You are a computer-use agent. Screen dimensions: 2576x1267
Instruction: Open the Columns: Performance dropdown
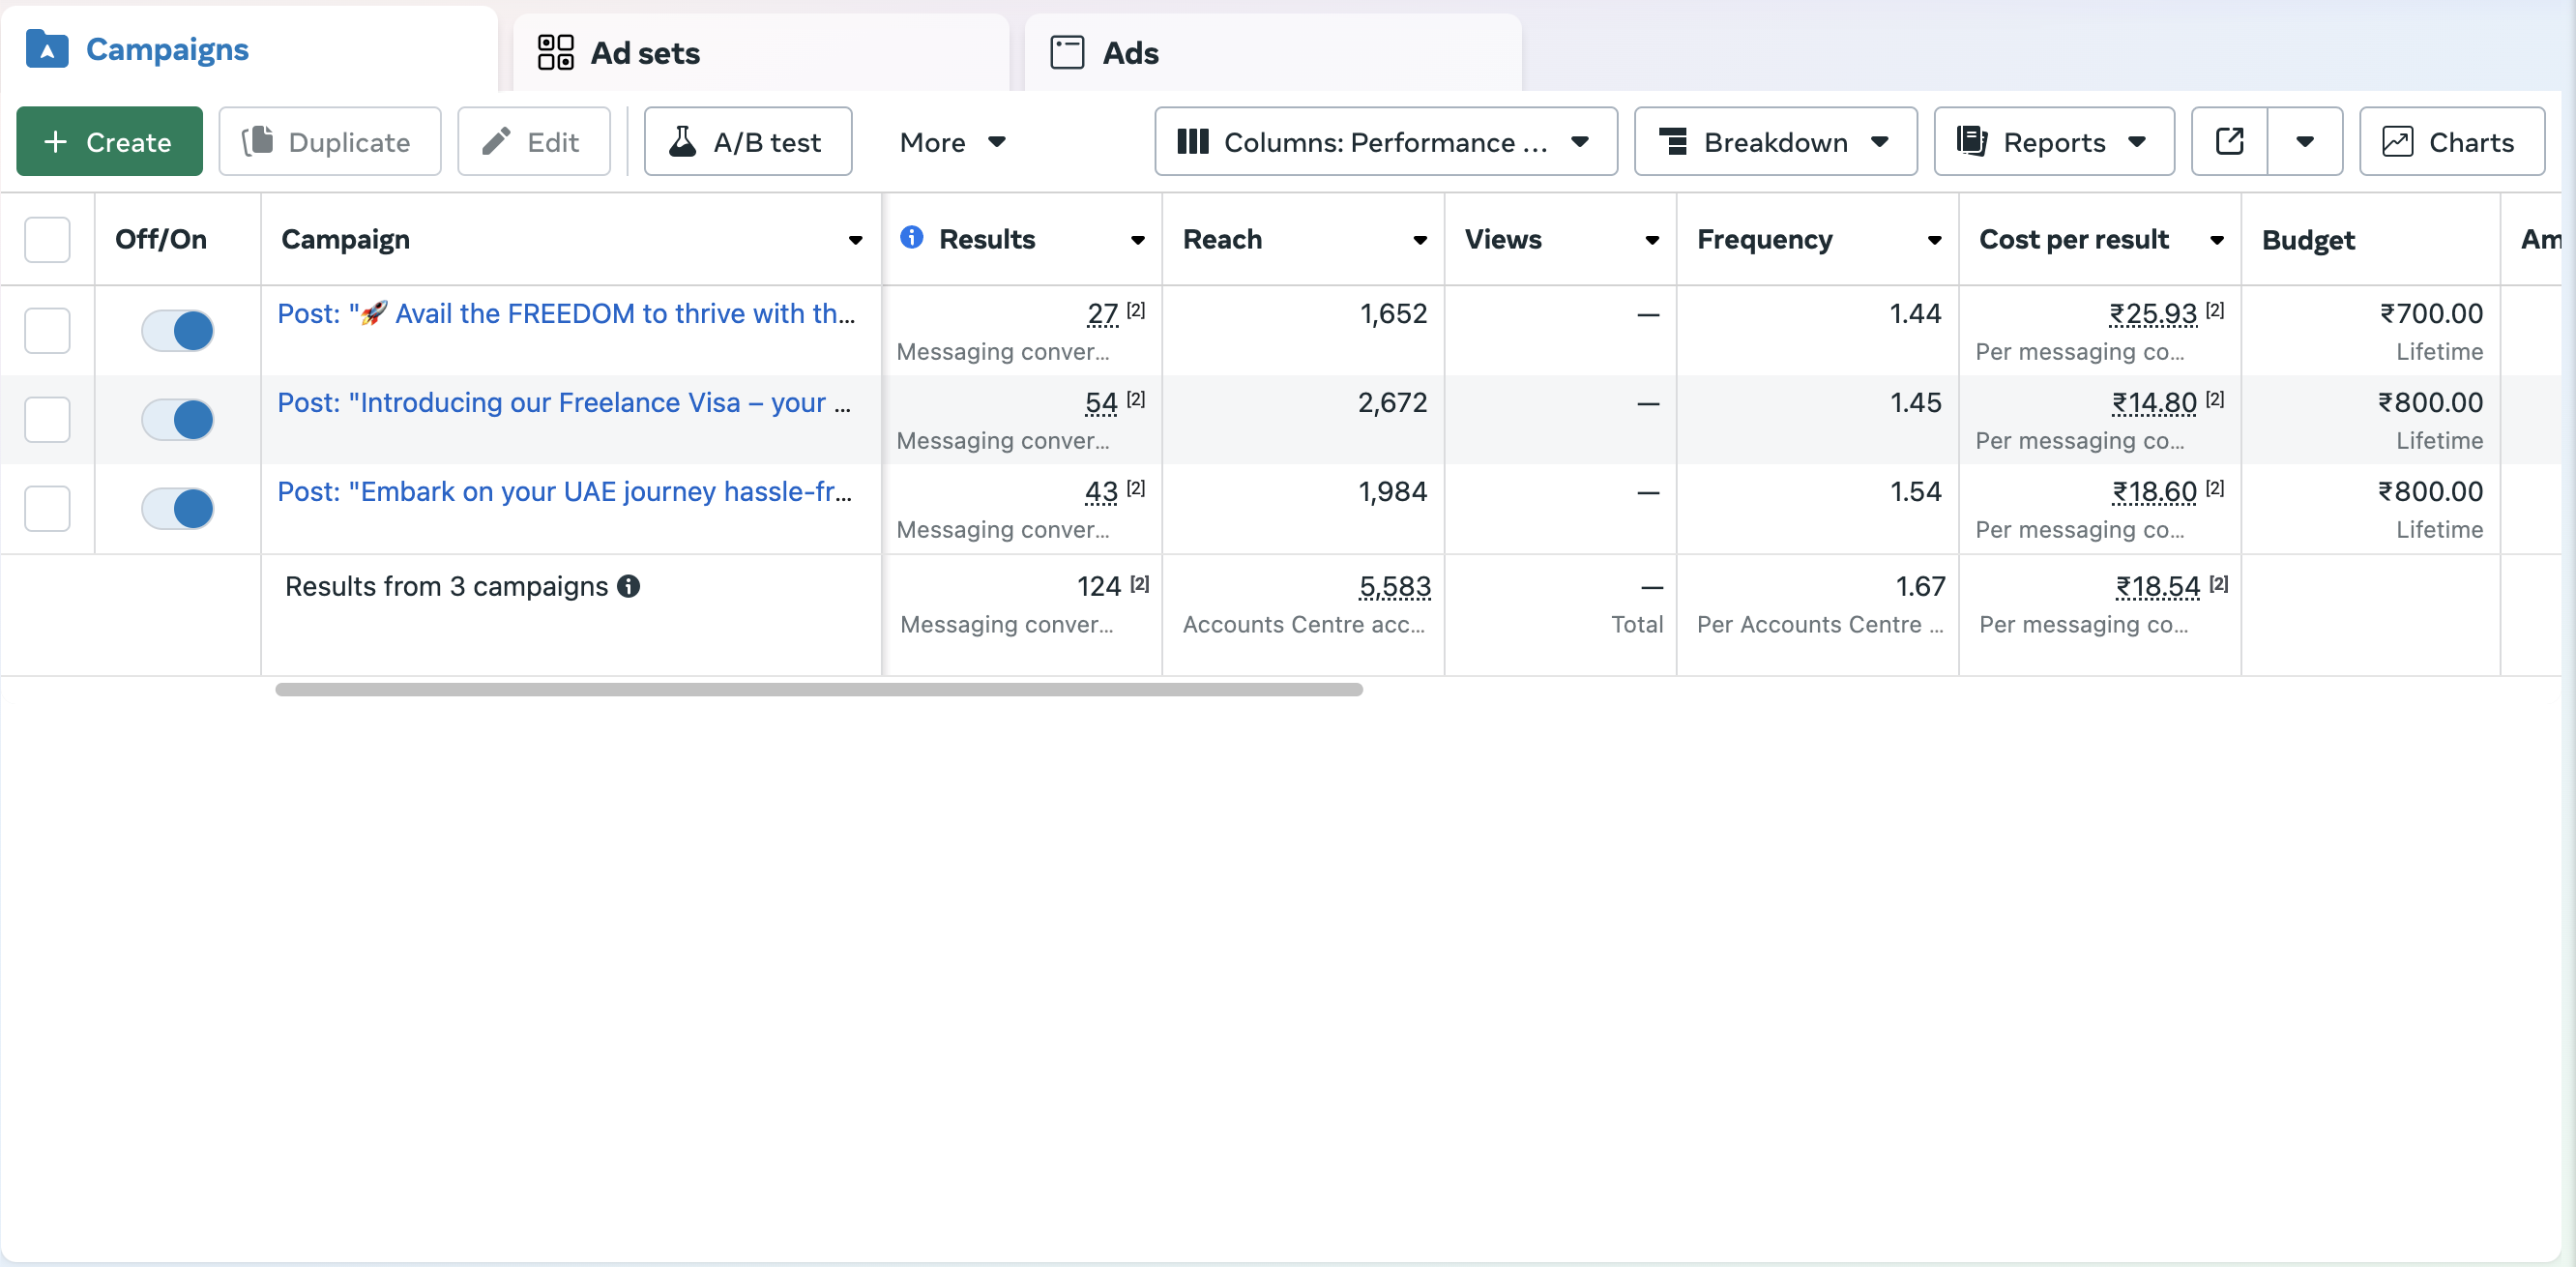click(x=1385, y=141)
